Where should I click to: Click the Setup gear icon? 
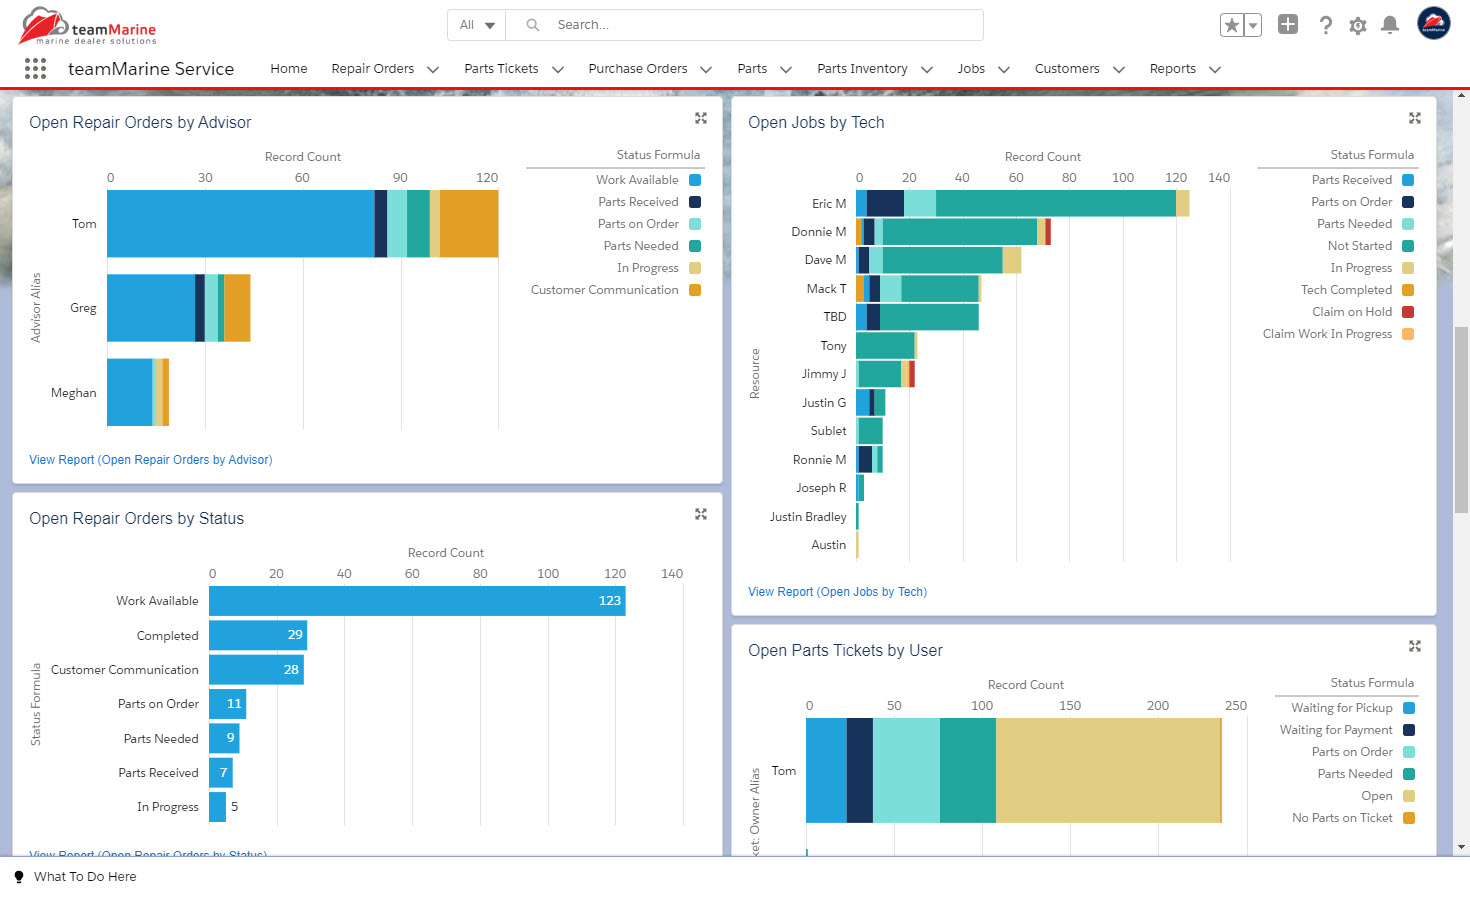click(x=1358, y=25)
